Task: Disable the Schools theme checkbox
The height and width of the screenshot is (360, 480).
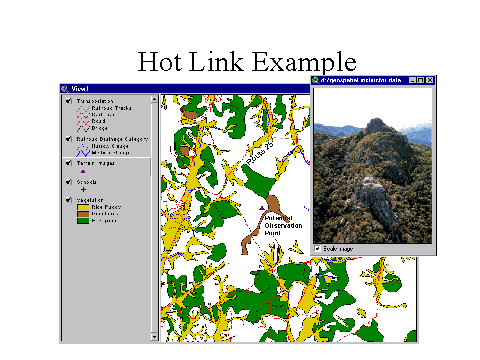Action: point(69,182)
